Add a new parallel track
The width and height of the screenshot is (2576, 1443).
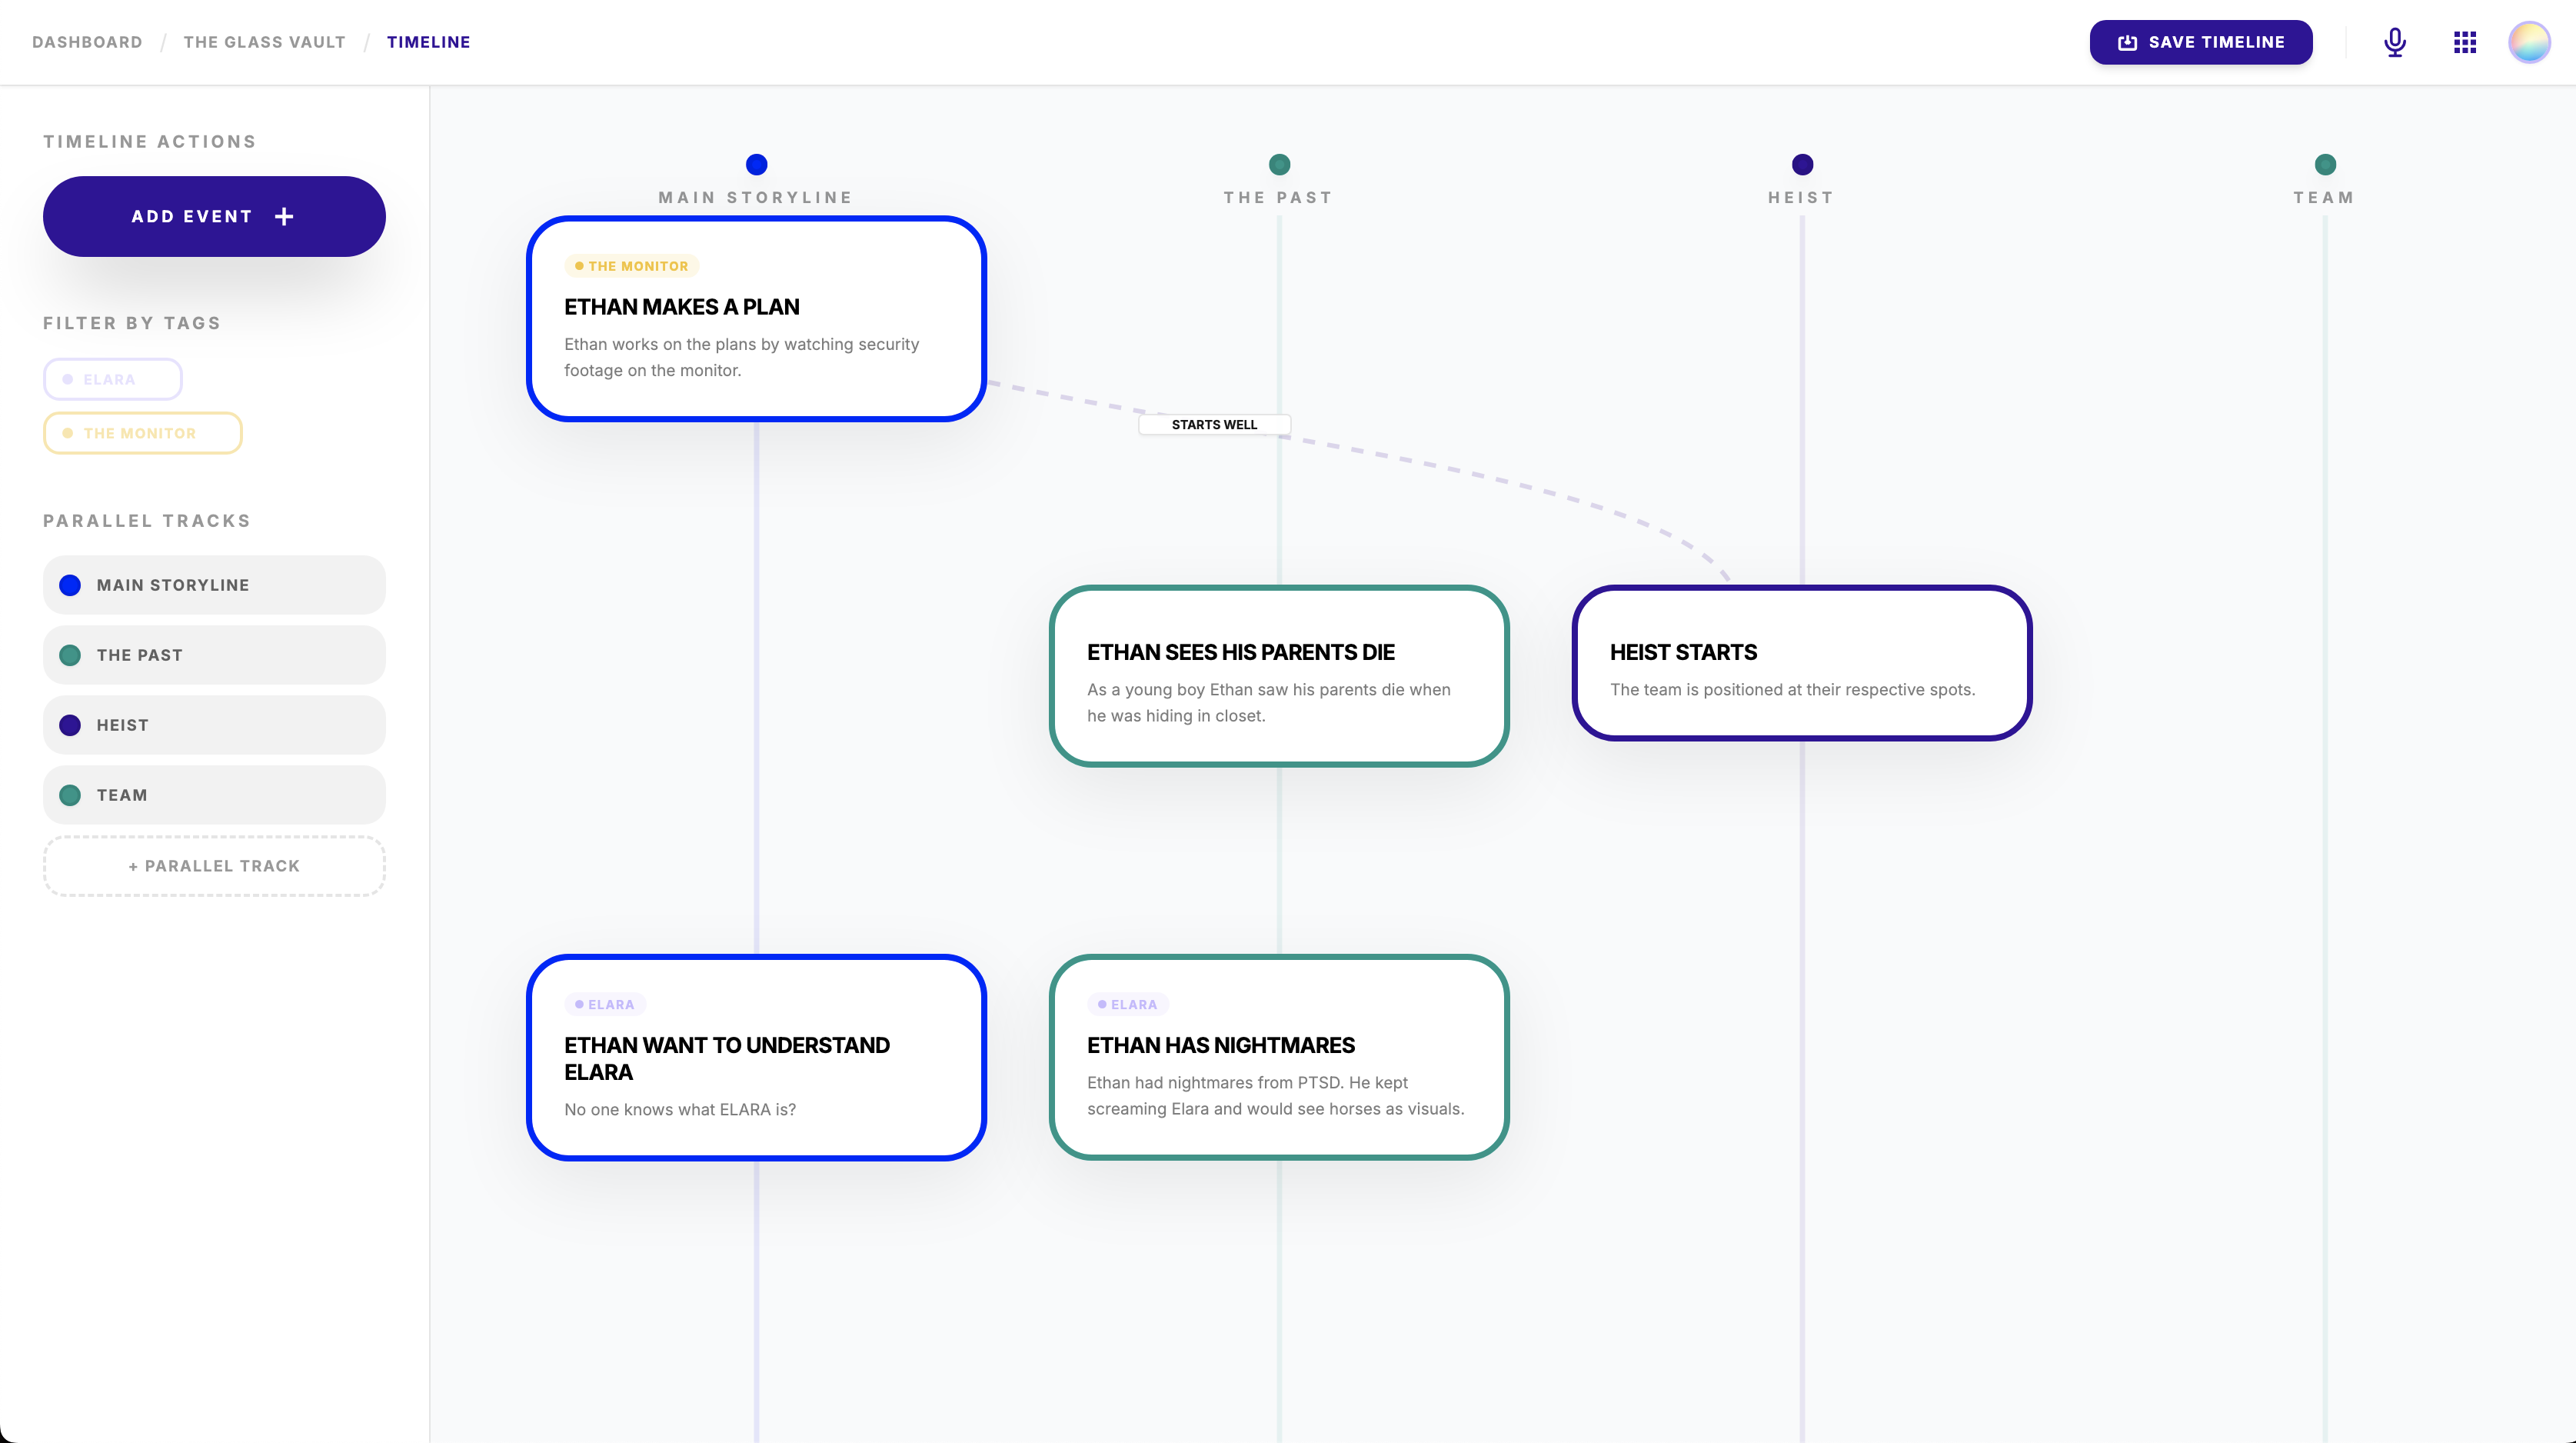coord(214,866)
